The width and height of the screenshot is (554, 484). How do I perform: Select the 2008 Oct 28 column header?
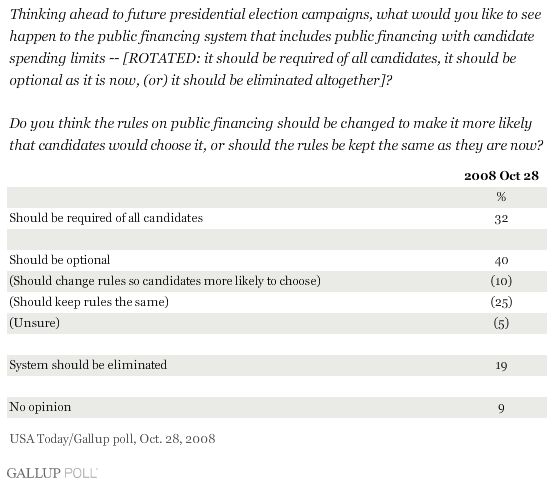tap(501, 176)
